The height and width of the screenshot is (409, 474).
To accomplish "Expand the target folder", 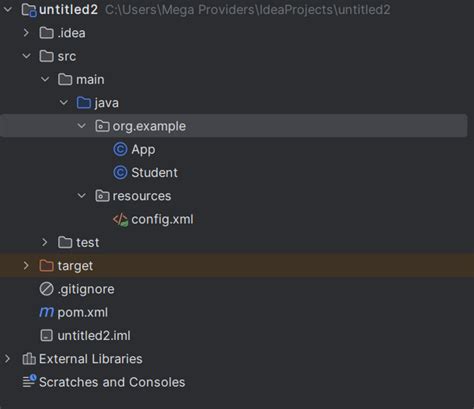I will pos(26,266).
